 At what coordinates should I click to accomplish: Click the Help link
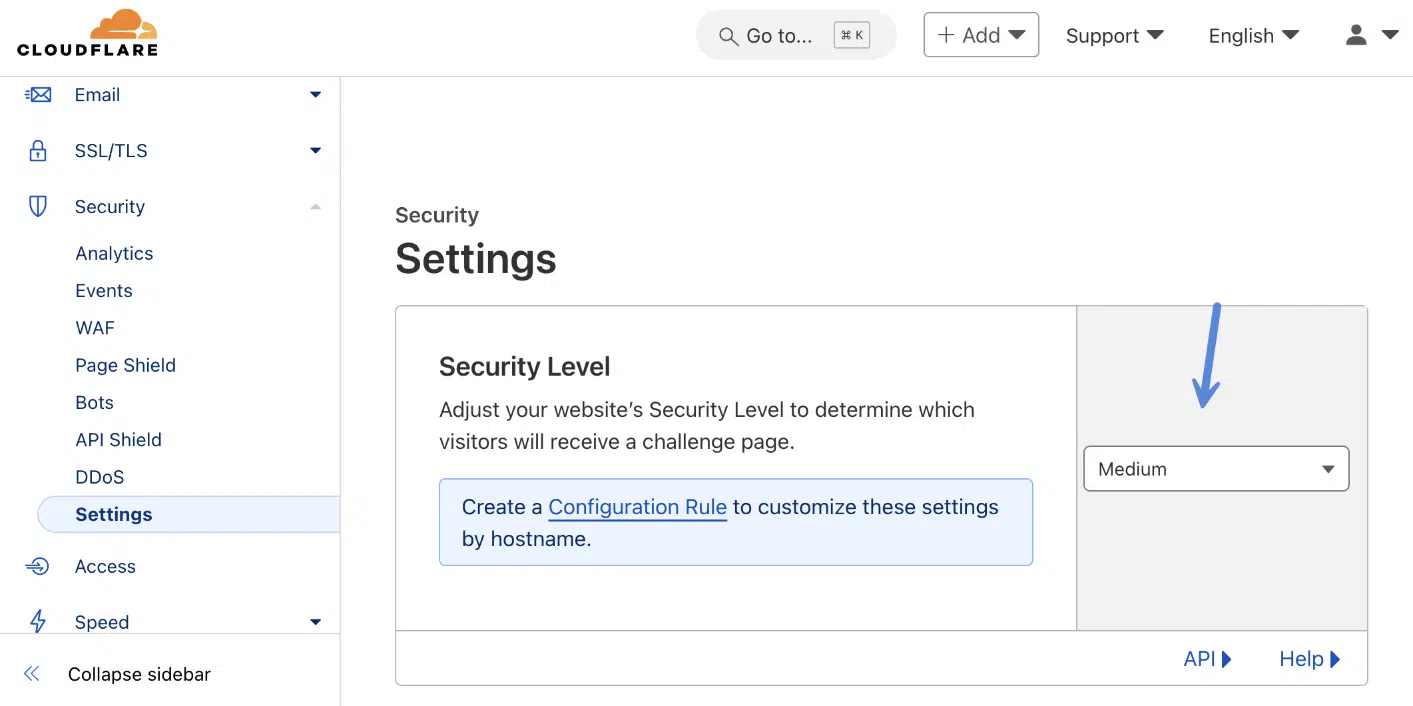[1308, 658]
